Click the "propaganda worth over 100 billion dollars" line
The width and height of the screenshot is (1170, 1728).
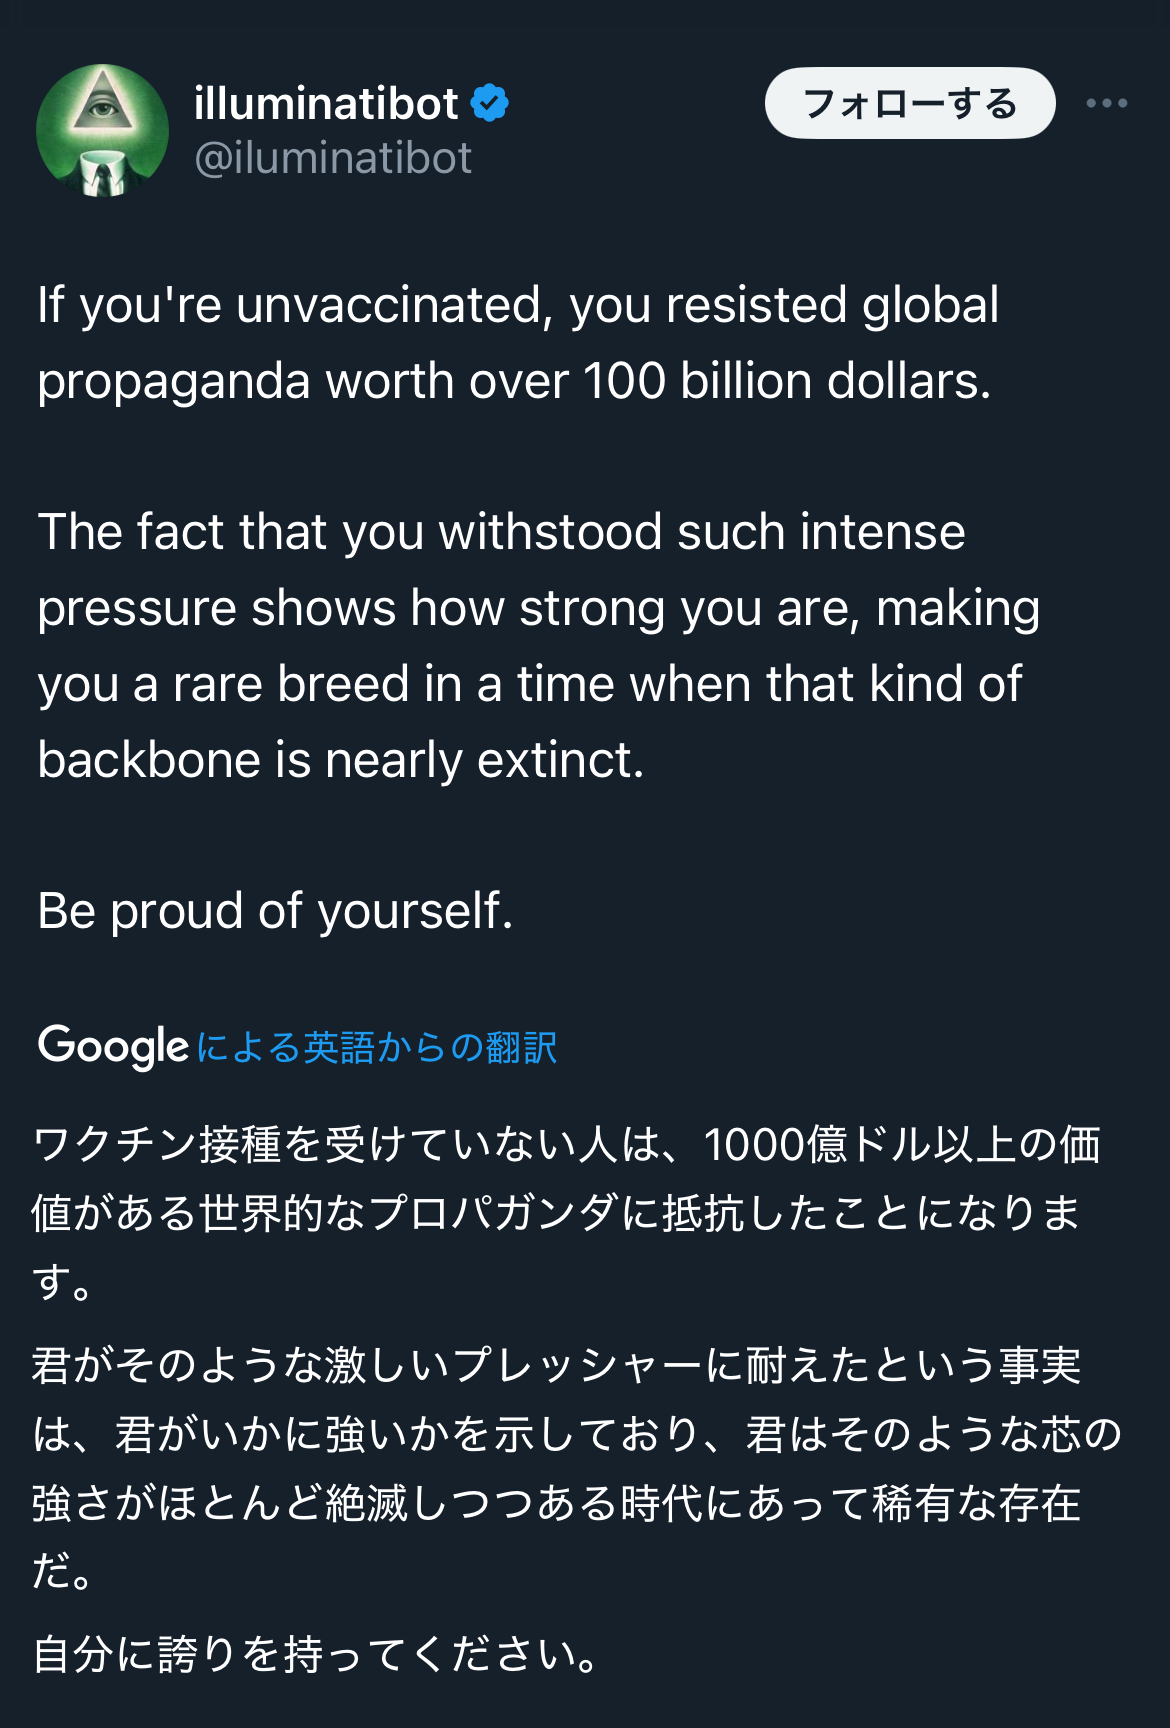514,381
